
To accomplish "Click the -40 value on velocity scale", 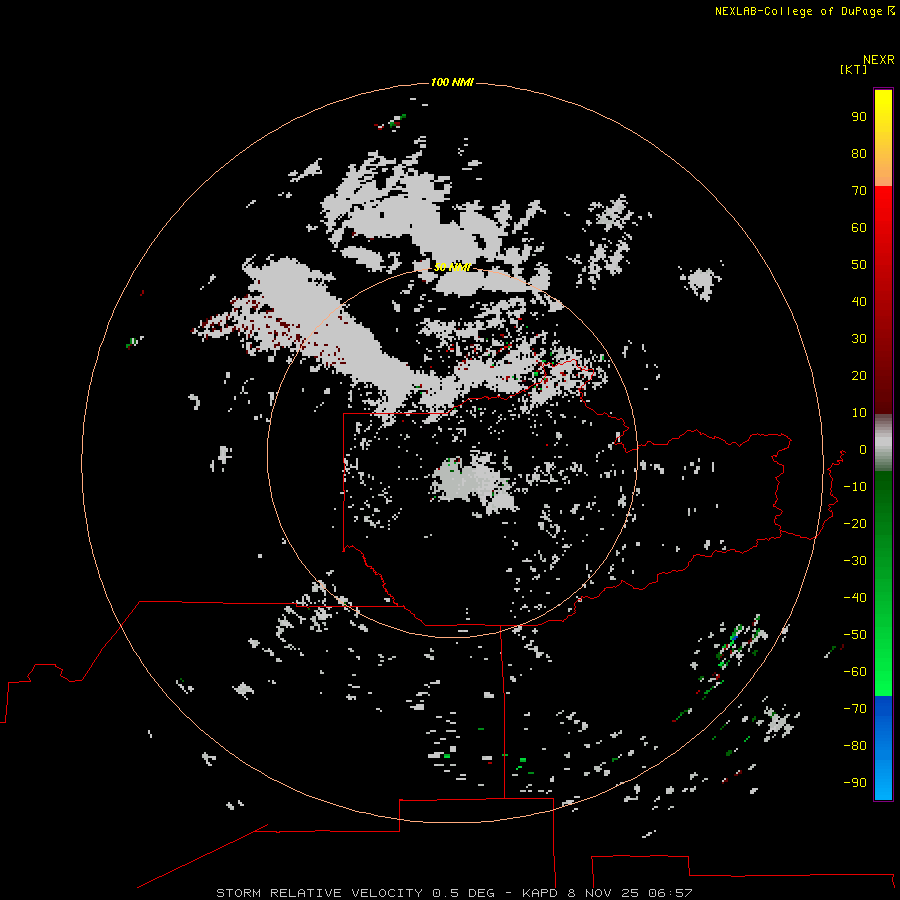I will click(855, 598).
